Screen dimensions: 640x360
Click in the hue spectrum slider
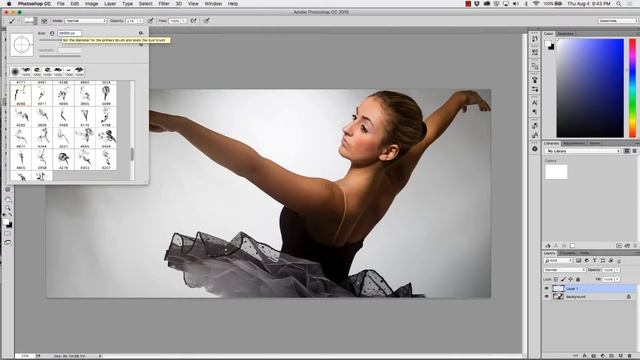[x=632, y=88]
